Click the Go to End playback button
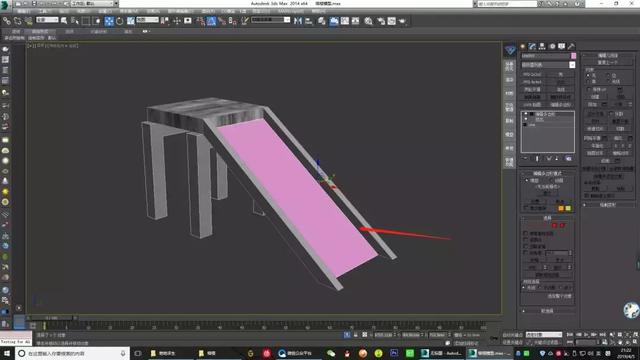This screenshot has height=360, width=640. pyautogui.click(x=602, y=335)
